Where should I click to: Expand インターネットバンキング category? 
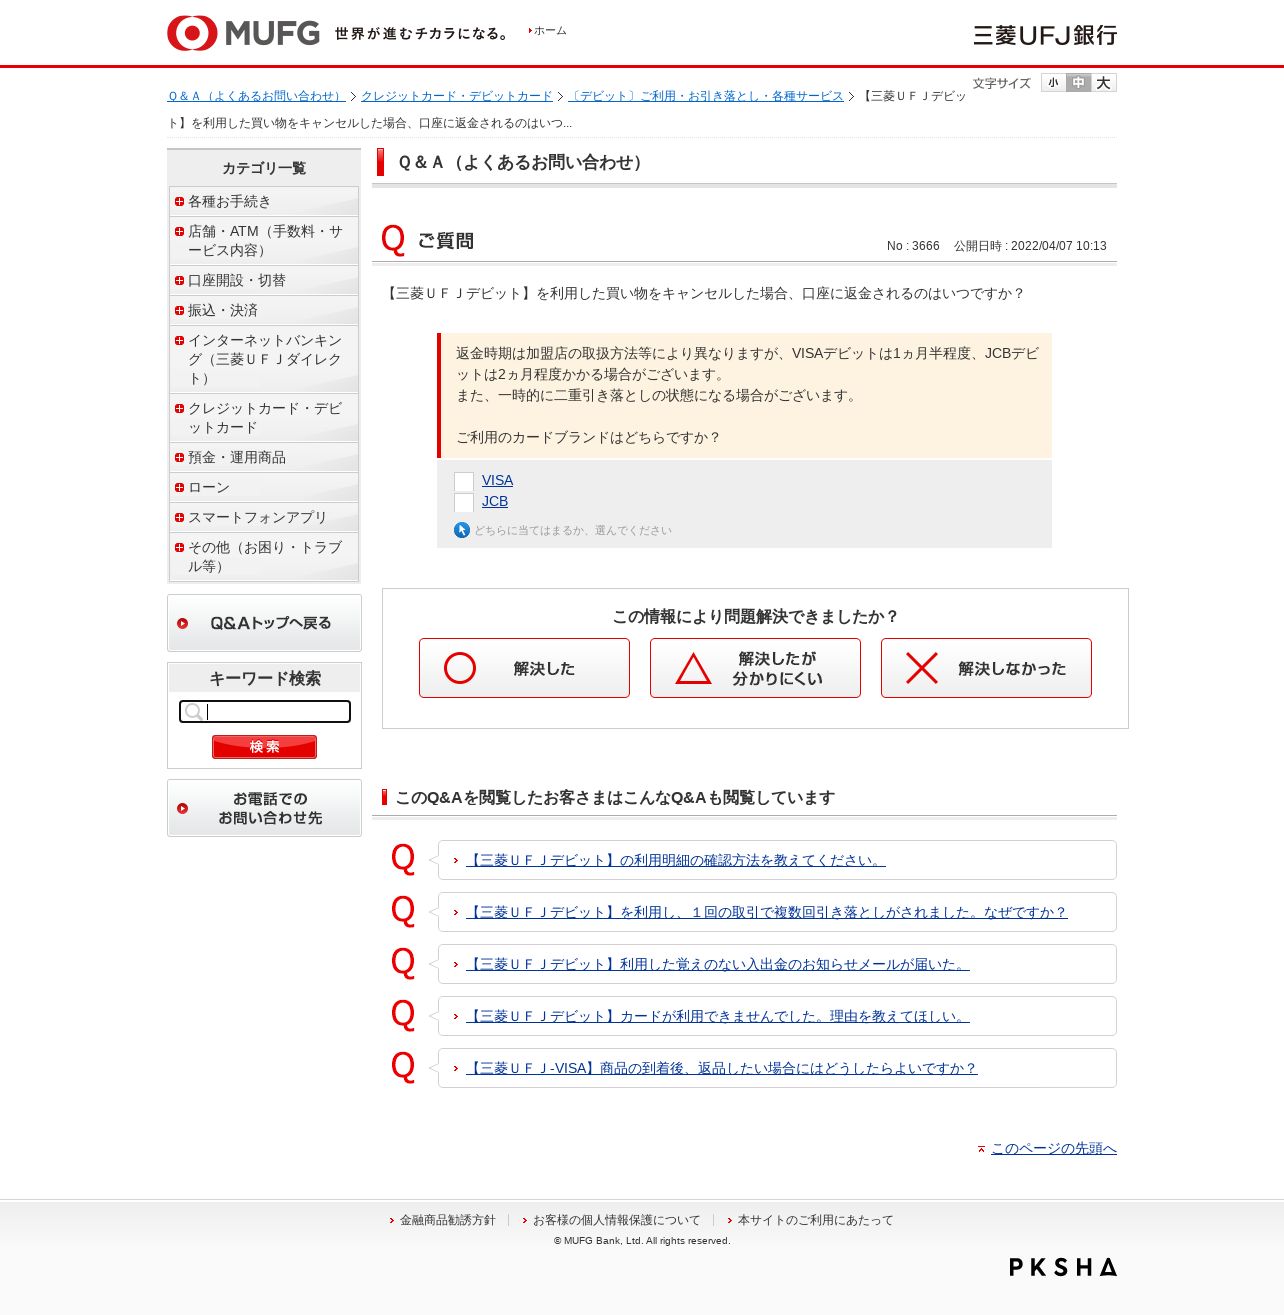(264, 359)
